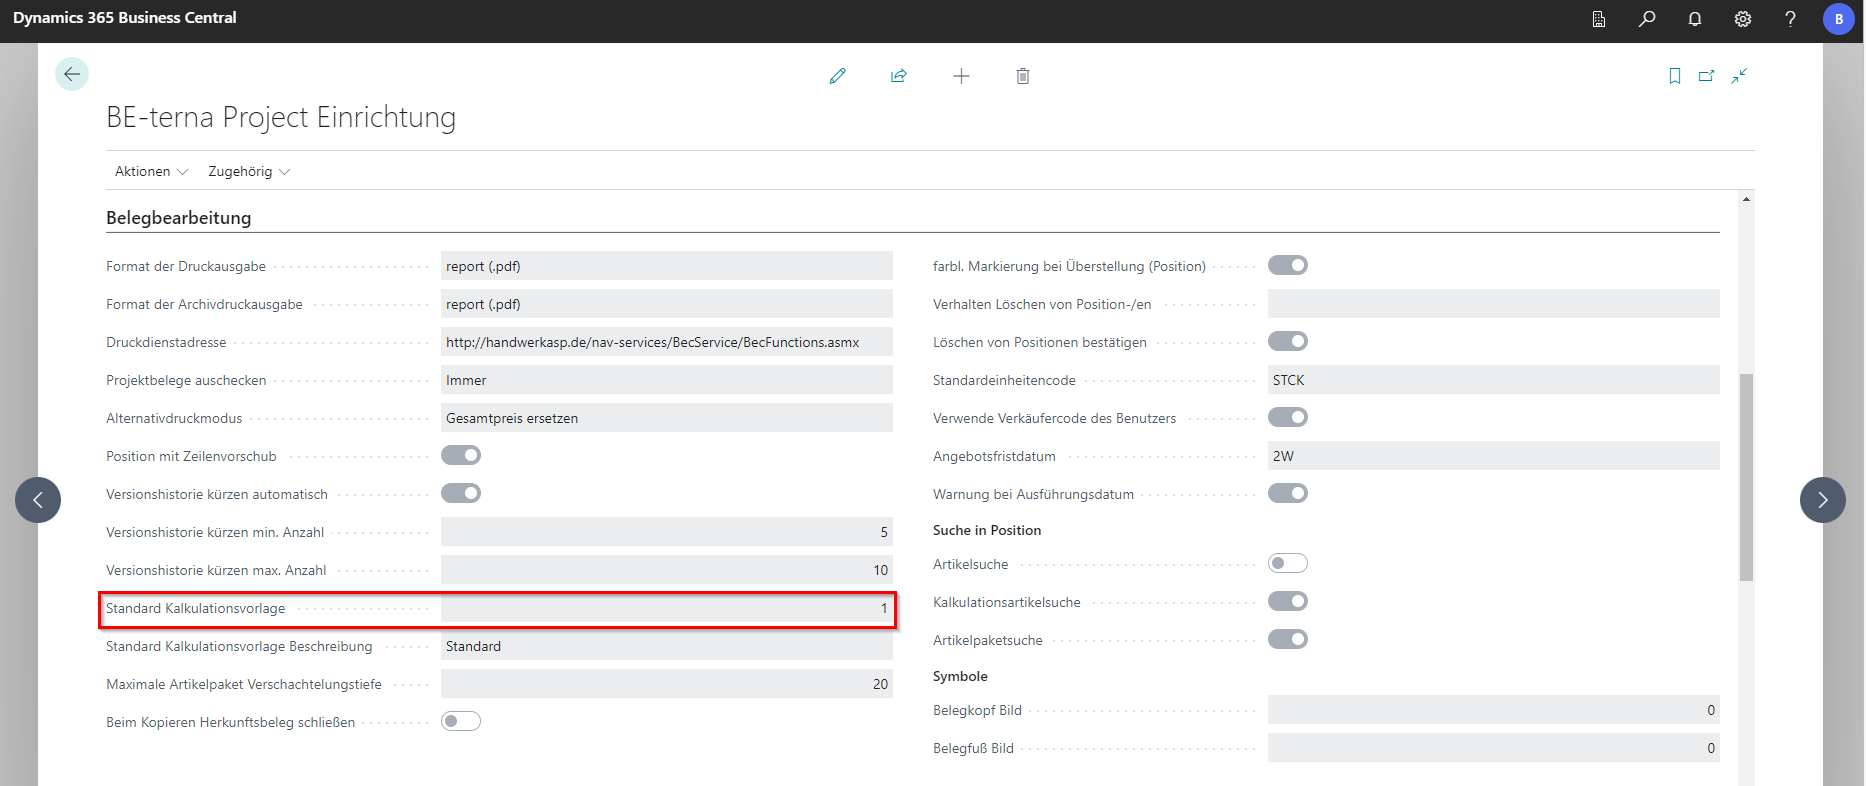Viewport: 1866px width, 786px height.
Task: Click the back arrow button
Action: click(x=72, y=74)
